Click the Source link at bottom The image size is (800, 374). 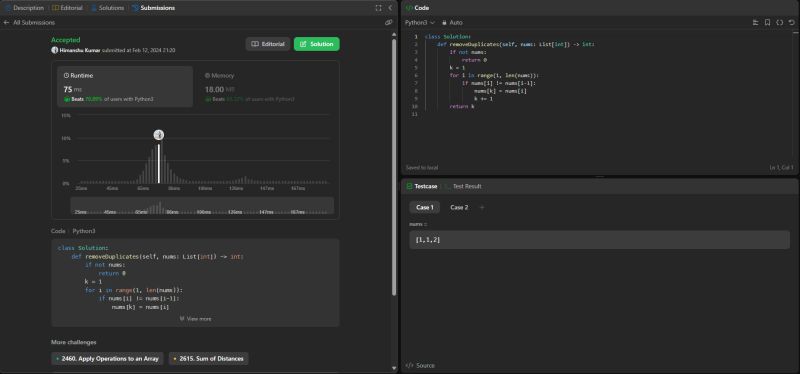click(420, 365)
